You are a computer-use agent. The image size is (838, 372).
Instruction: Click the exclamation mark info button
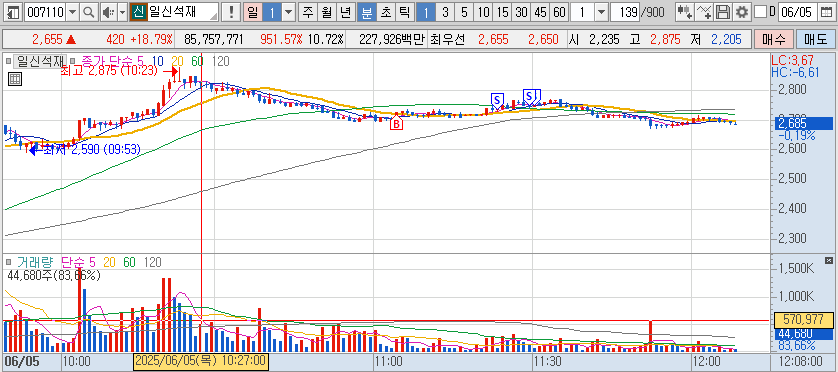click(231, 12)
